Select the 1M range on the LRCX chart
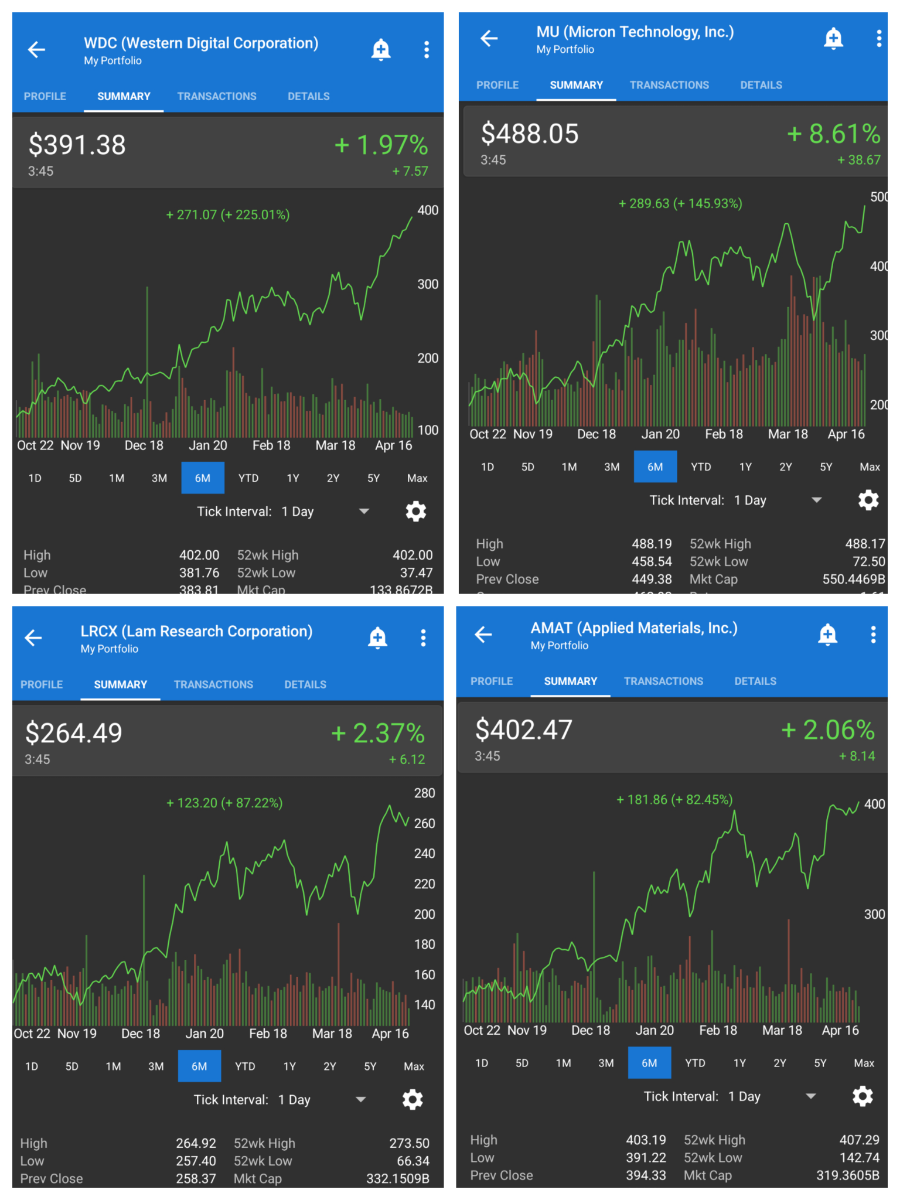Screen dimensions: 900x1200 point(113,1066)
